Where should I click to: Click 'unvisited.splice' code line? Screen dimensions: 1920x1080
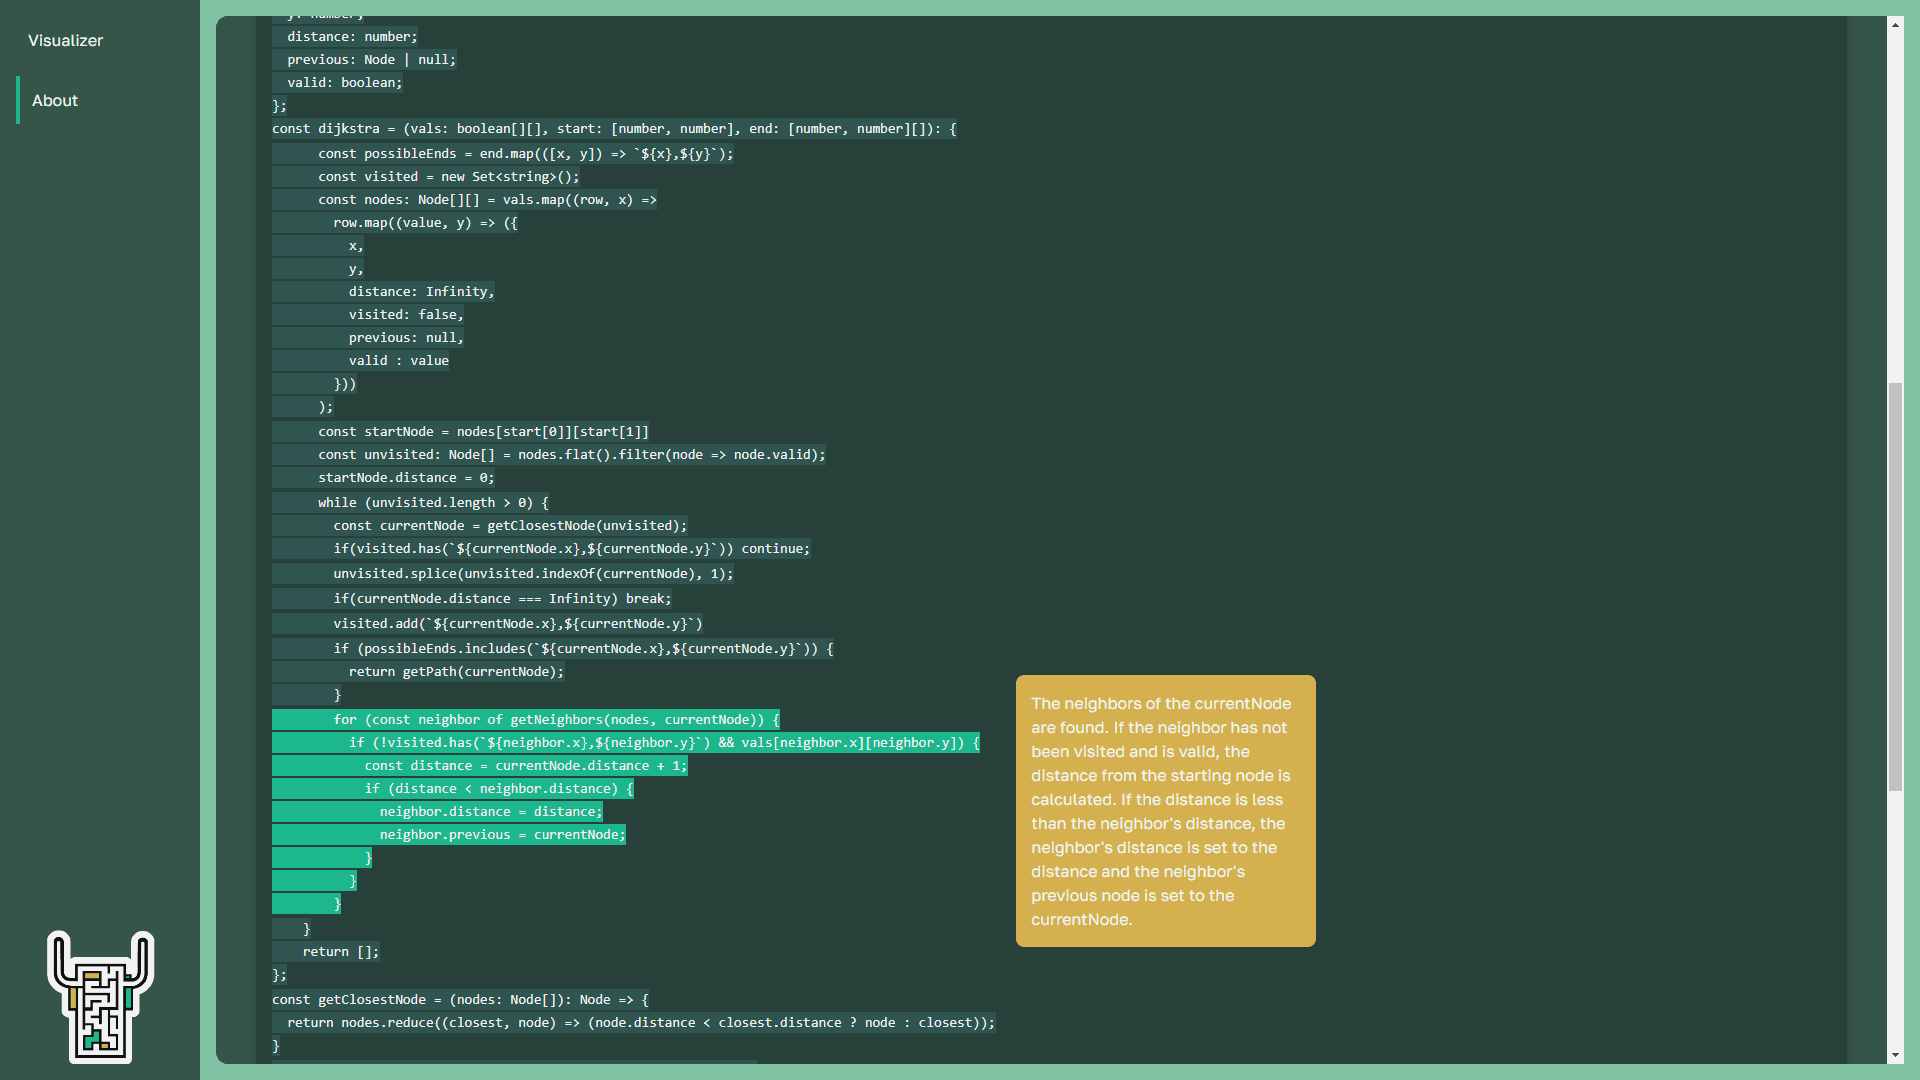(x=532, y=574)
